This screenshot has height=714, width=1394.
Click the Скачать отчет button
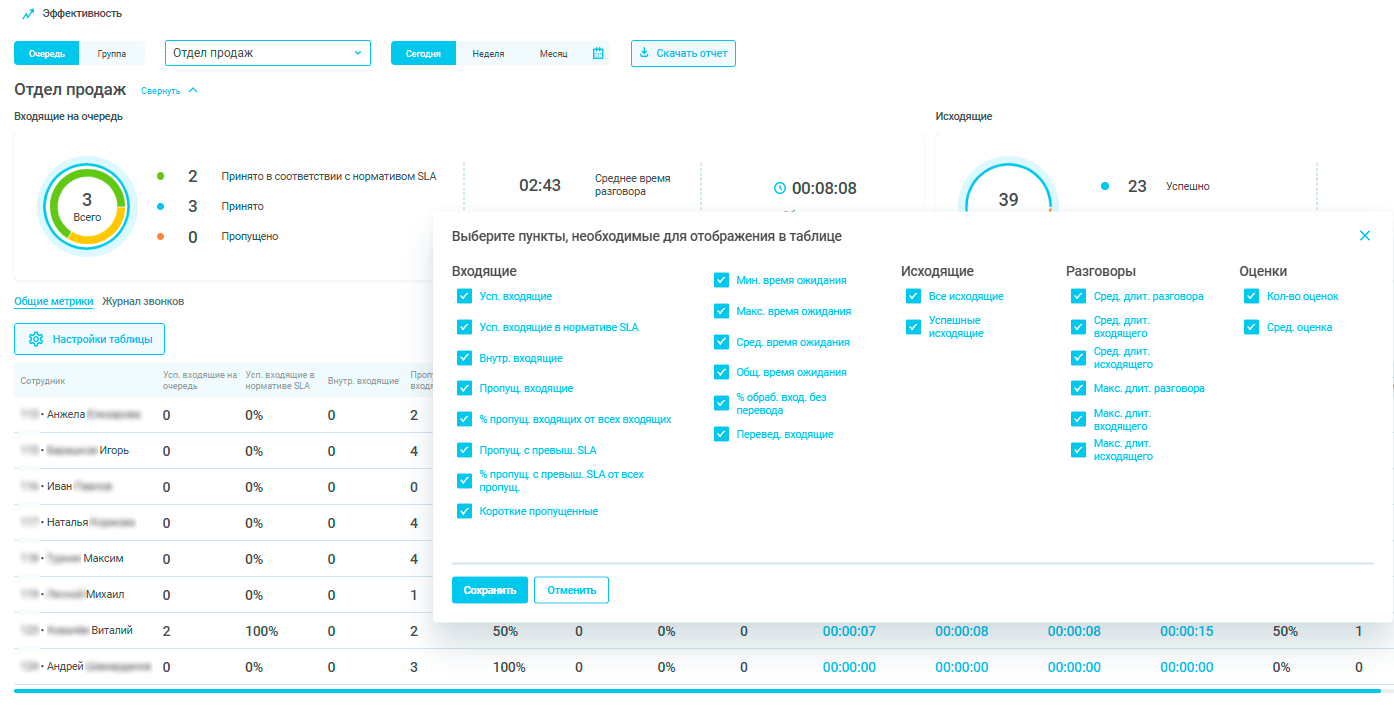683,53
